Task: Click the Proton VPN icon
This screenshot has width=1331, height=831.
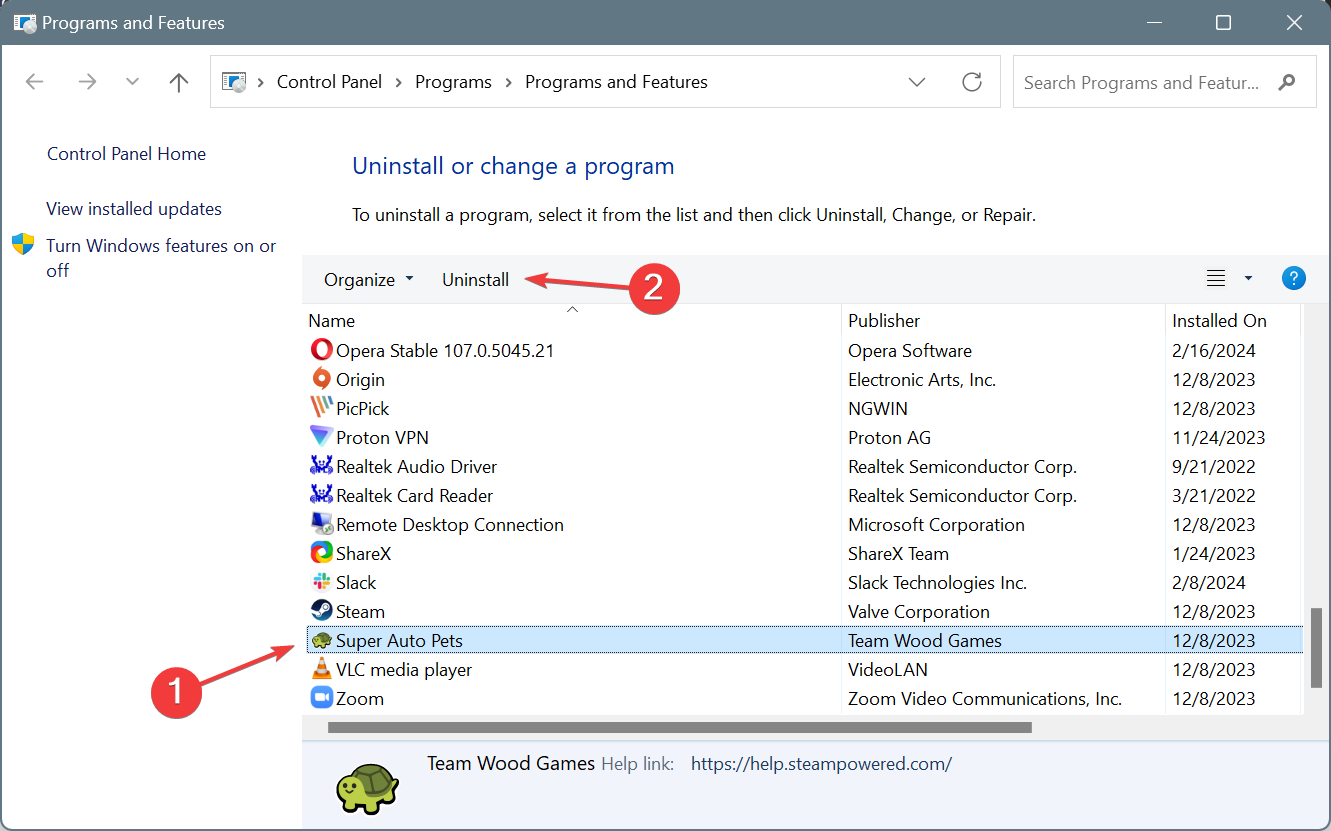Action: [322, 437]
